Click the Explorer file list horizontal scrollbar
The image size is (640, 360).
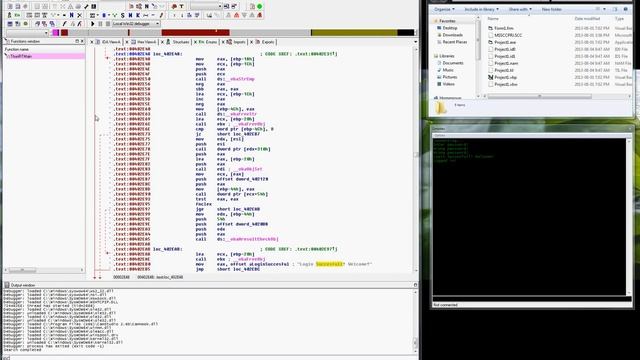(539, 96)
